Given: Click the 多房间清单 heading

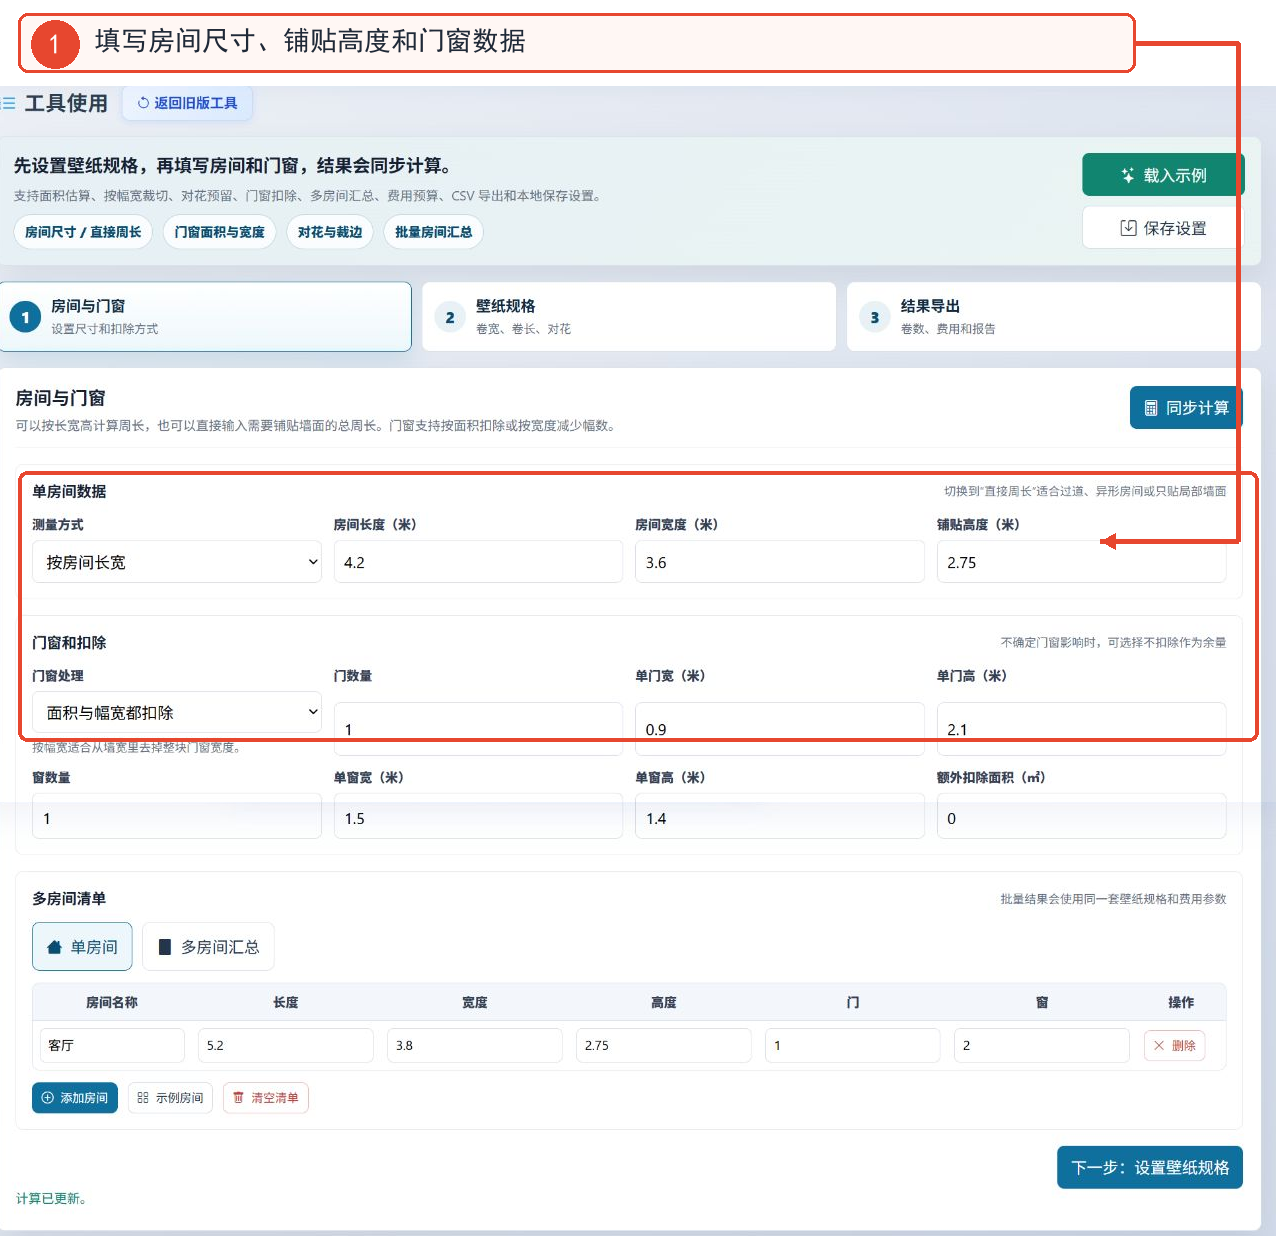Looking at the screenshot, I should pos(69,898).
